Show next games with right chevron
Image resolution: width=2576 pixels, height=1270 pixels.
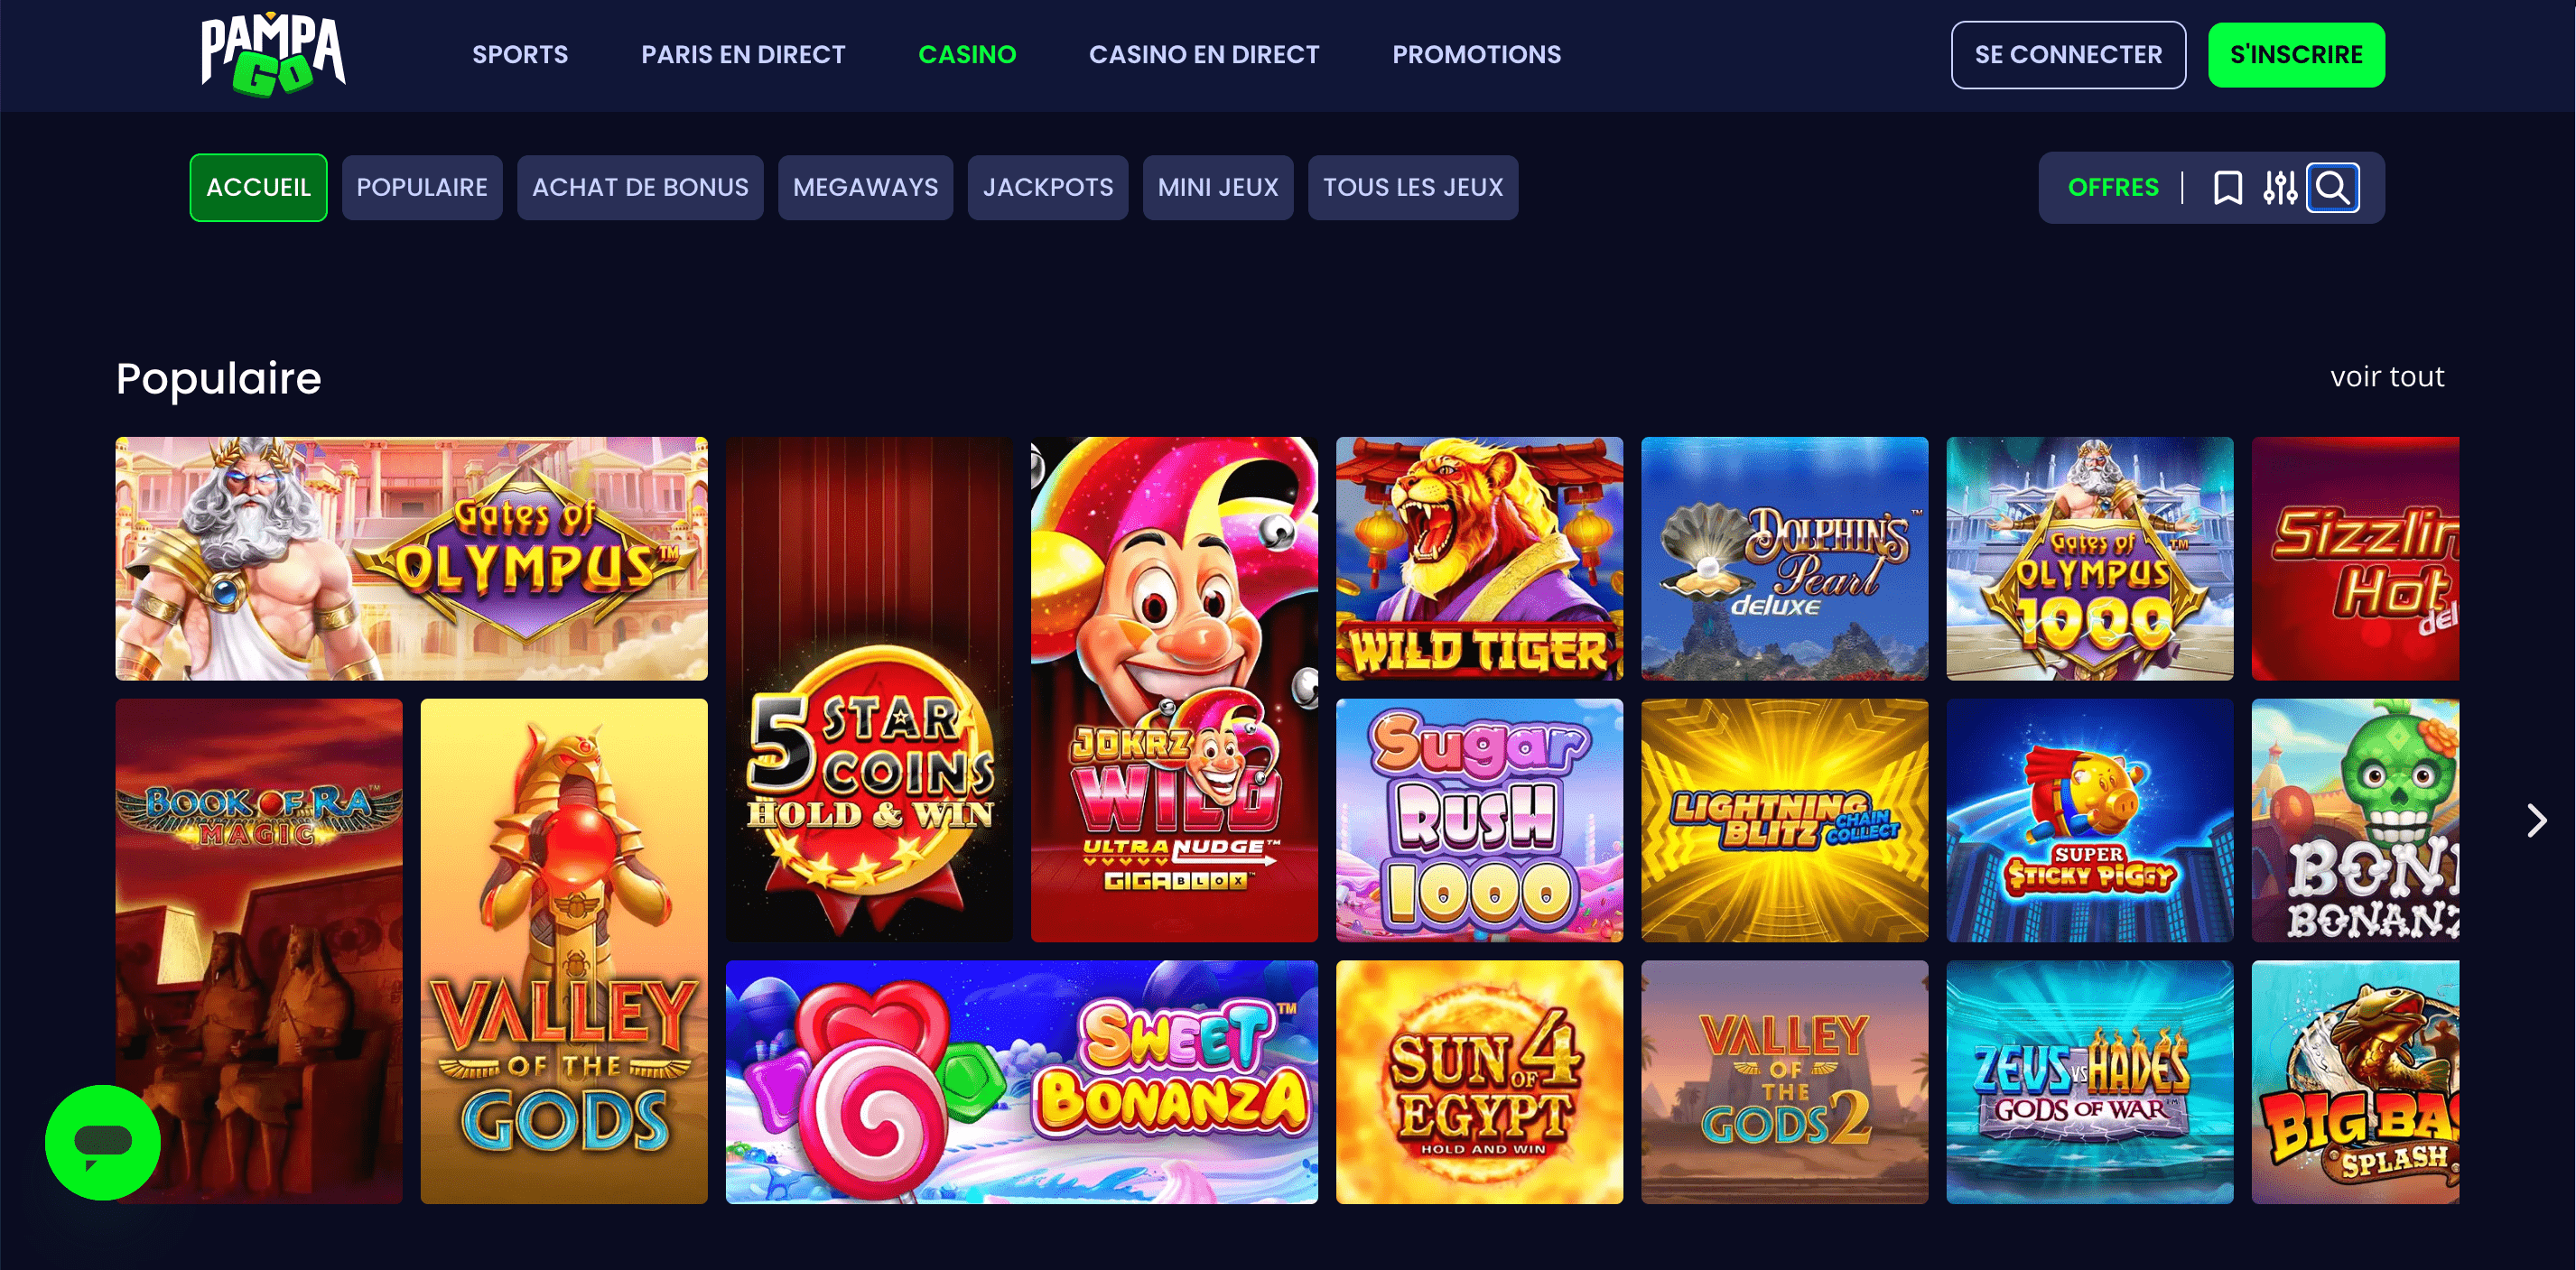pos(2535,820)
